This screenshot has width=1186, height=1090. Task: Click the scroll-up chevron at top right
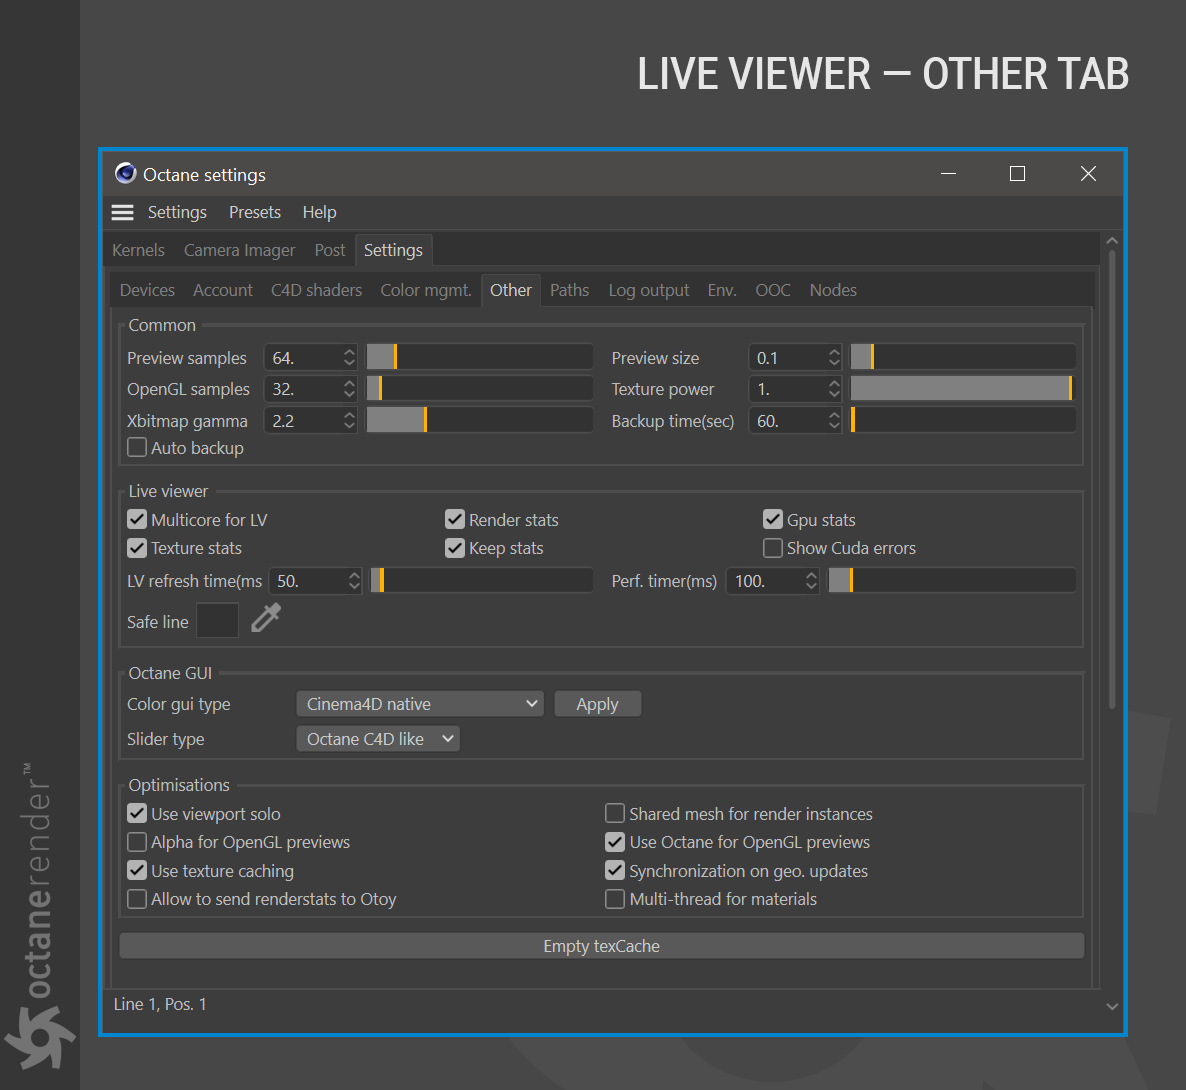pyautogui.click(x=1112, y=241)
